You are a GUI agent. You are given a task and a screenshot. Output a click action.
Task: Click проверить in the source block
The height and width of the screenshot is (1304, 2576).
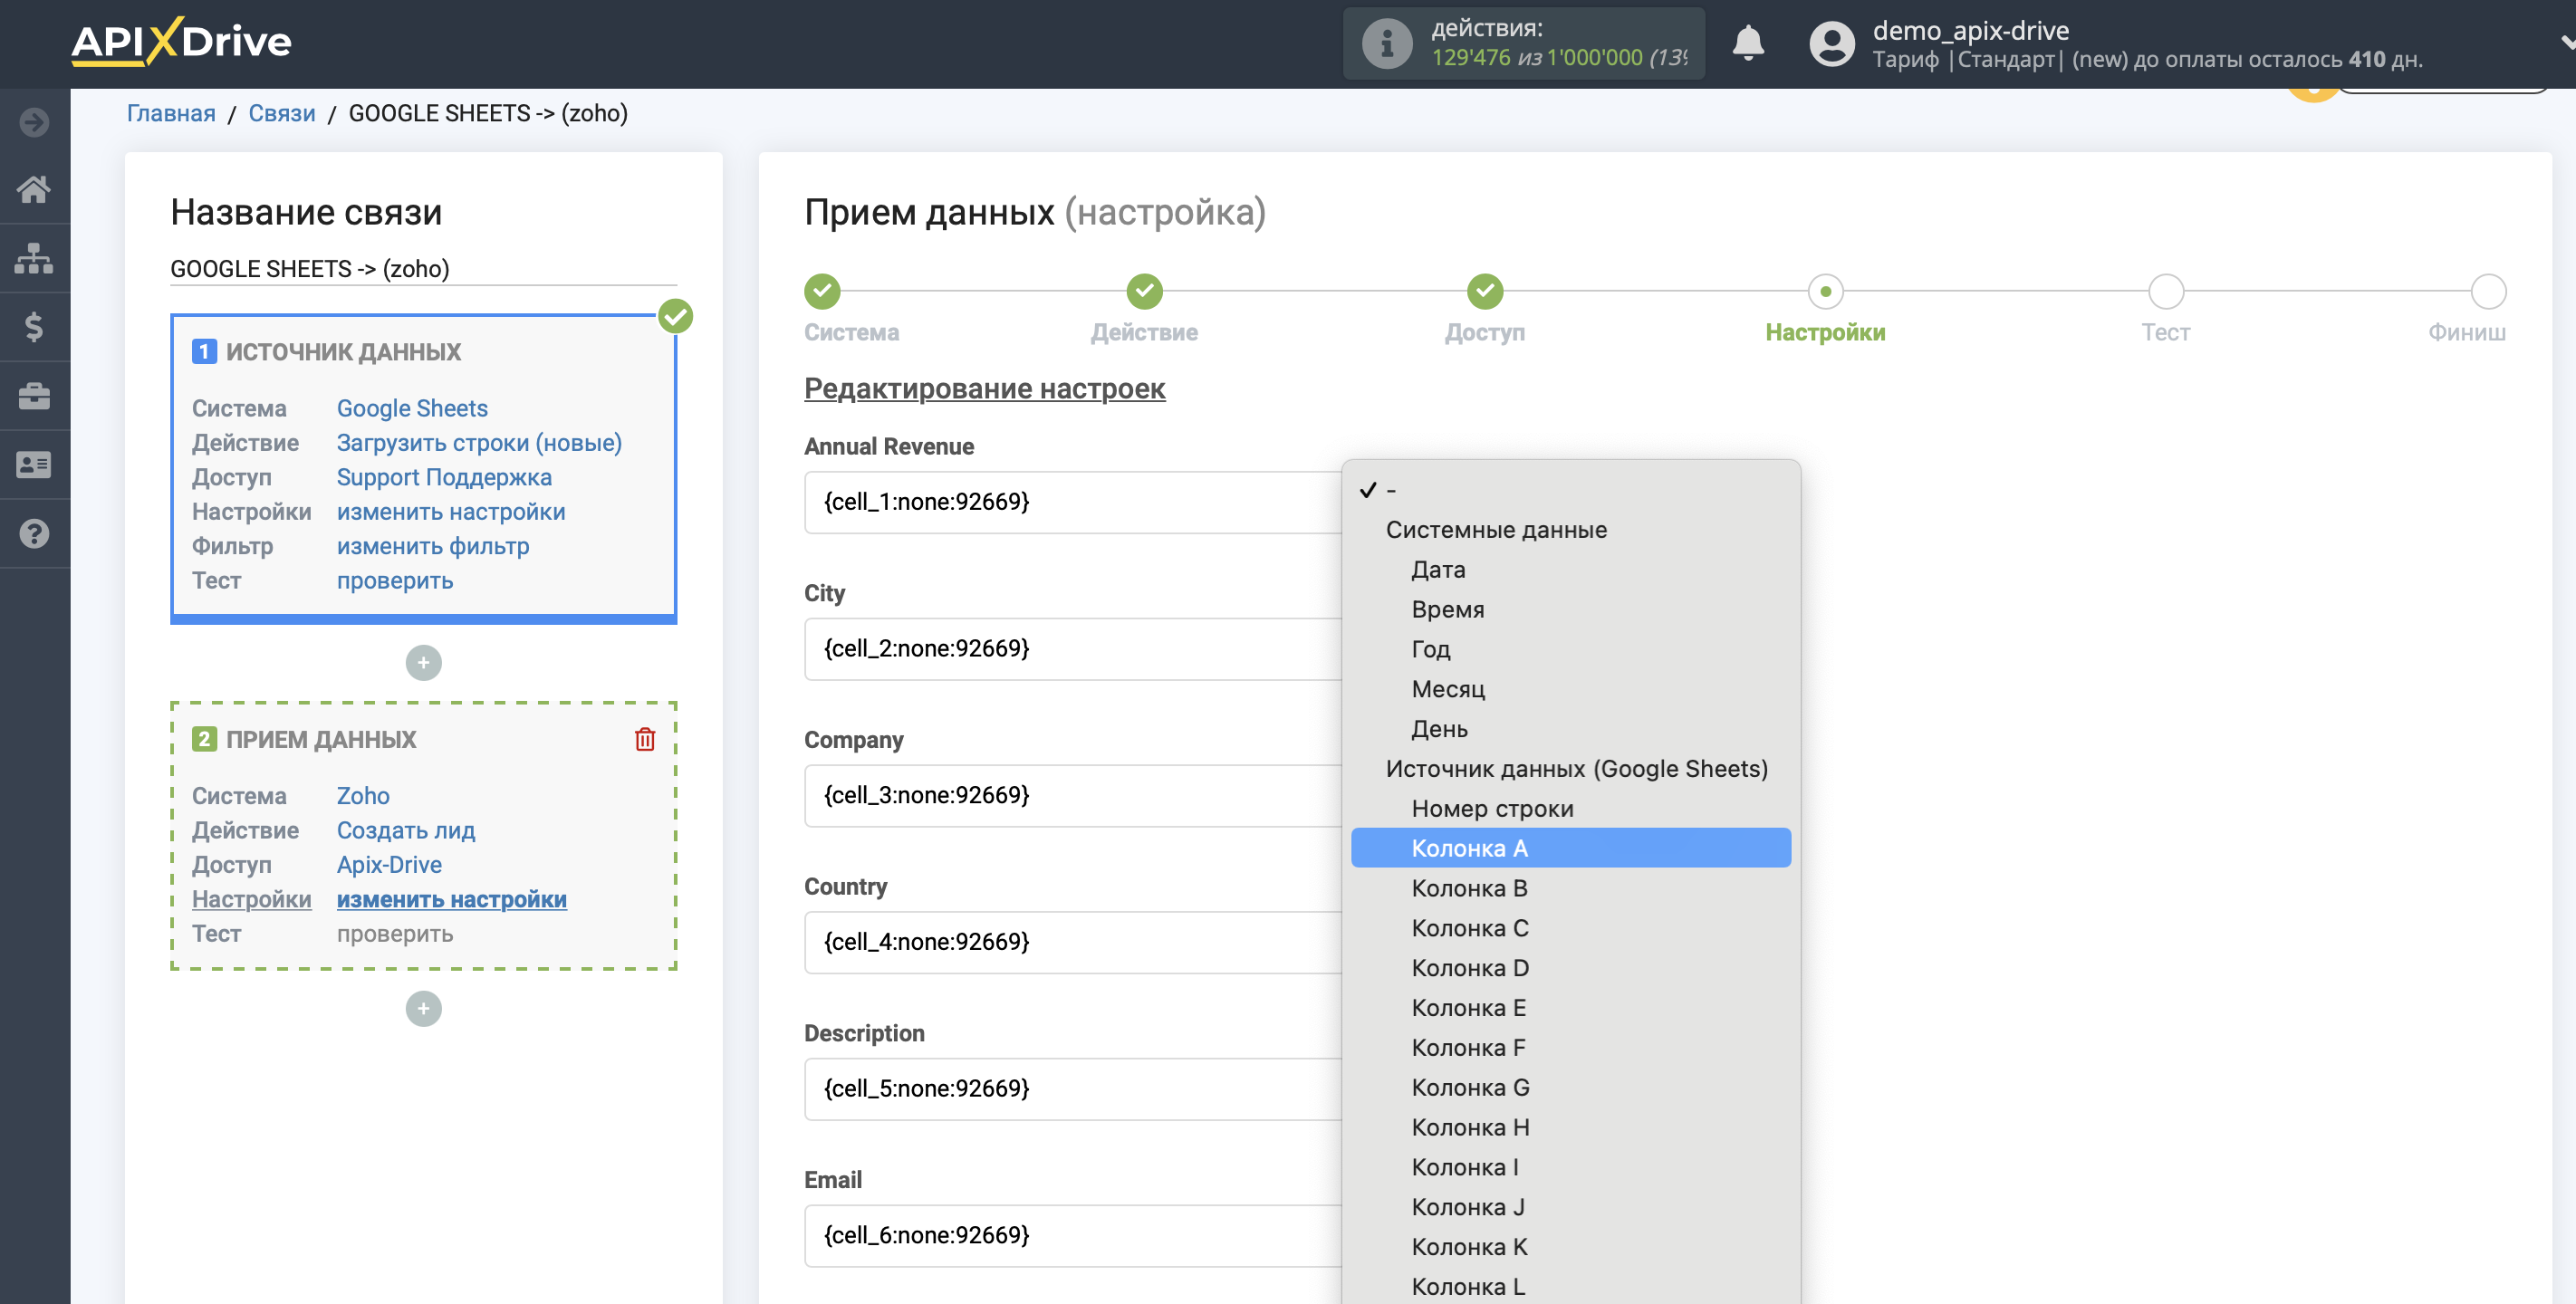point(395,580)
